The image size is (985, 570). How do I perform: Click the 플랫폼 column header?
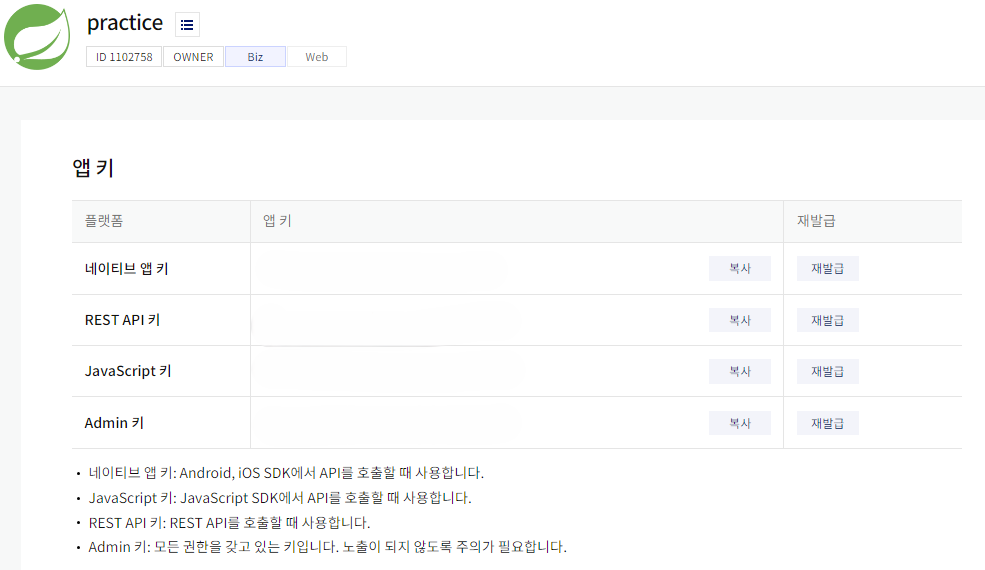coord(104,221)
